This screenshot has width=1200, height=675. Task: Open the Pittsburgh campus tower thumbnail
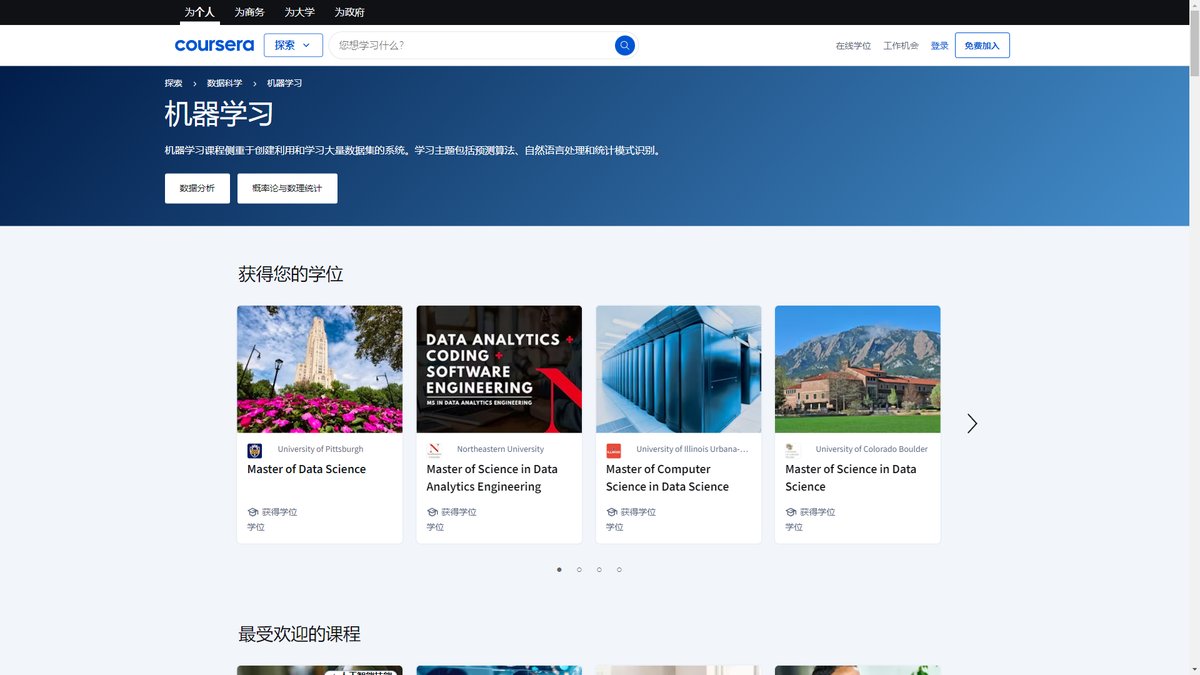click(x=320, y=369)
